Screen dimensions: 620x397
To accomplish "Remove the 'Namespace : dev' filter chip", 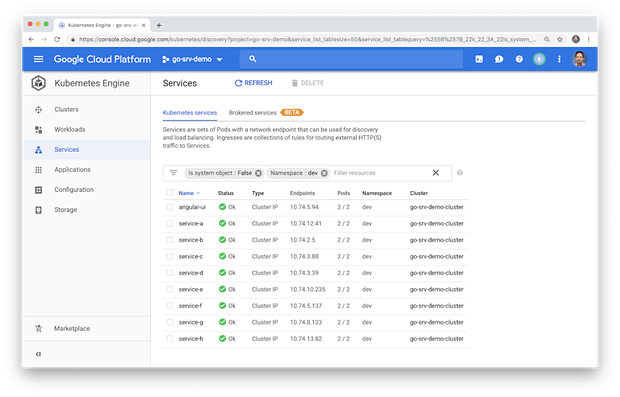I will pyautogui.click(x=324, y=173).
